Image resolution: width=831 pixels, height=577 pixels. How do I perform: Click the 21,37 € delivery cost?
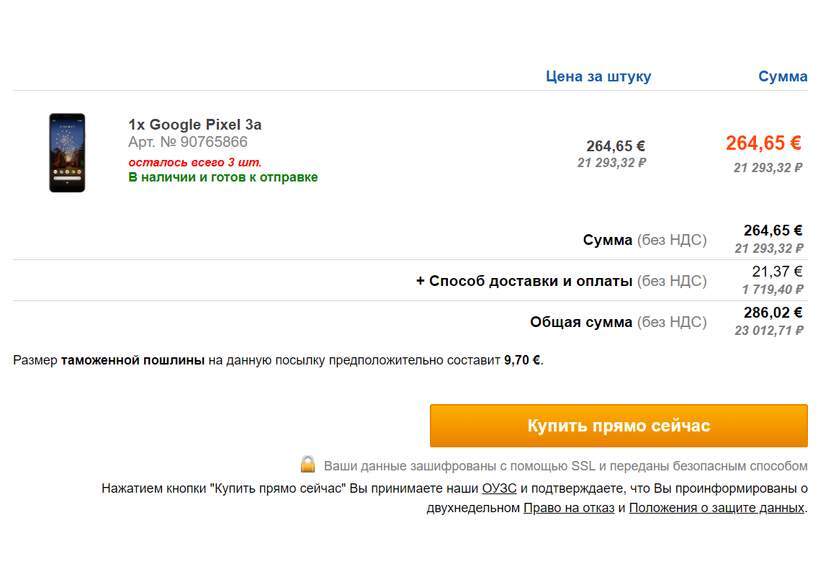777,271
